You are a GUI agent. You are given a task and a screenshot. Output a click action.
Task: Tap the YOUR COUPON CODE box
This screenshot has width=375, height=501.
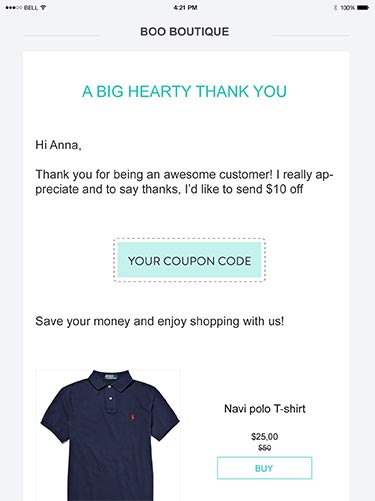tap(189, 260)
